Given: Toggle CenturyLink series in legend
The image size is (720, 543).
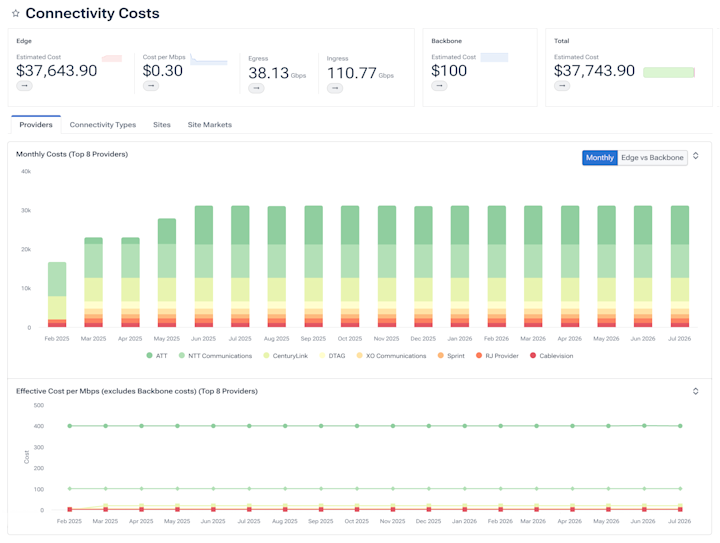Looking at the screenshot, I should click(x=286, y=356).
